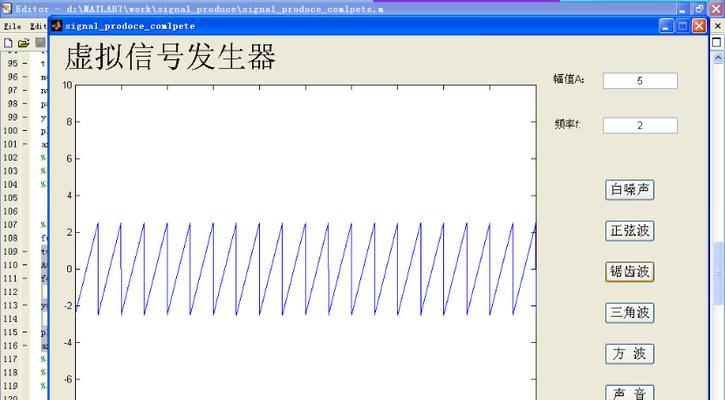Image resolution: width=725 pixels, height=400 pixels.
Task: Open the File menu in the Editor
Action: pyautogui.click(x=12, y=26)
